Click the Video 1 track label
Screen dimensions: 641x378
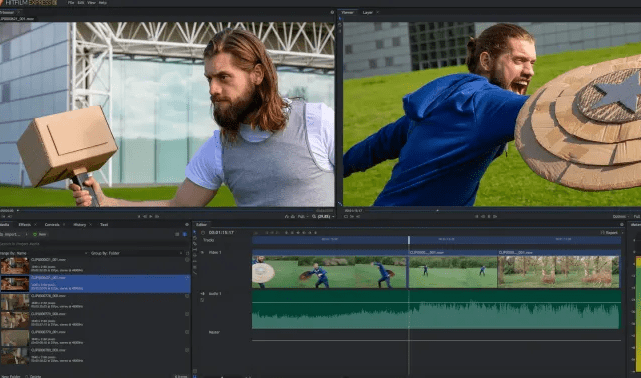click(x=215, y=253)
